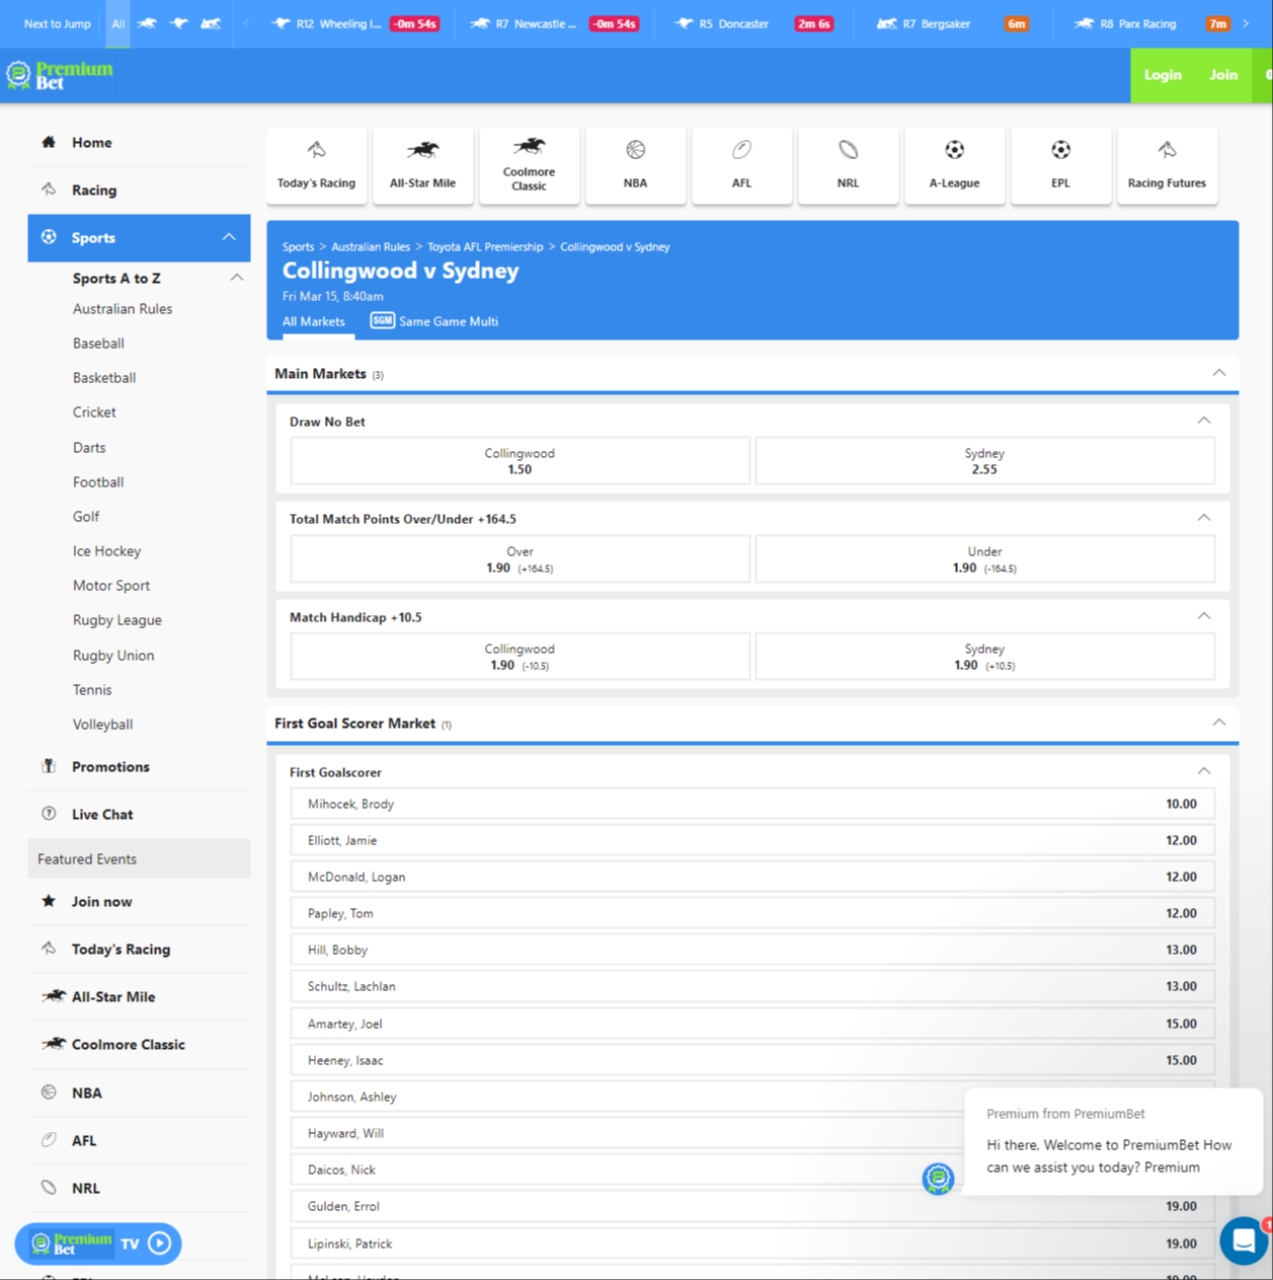Click the Promotions gift icon
The image size is (1273, 1280).
tap(48, 766)
